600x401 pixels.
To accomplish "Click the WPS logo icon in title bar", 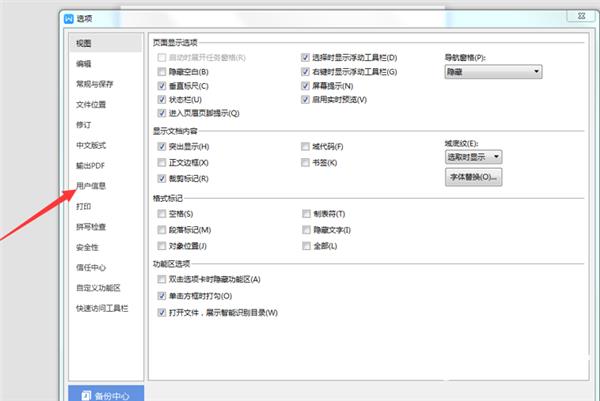I will [68, 19].
